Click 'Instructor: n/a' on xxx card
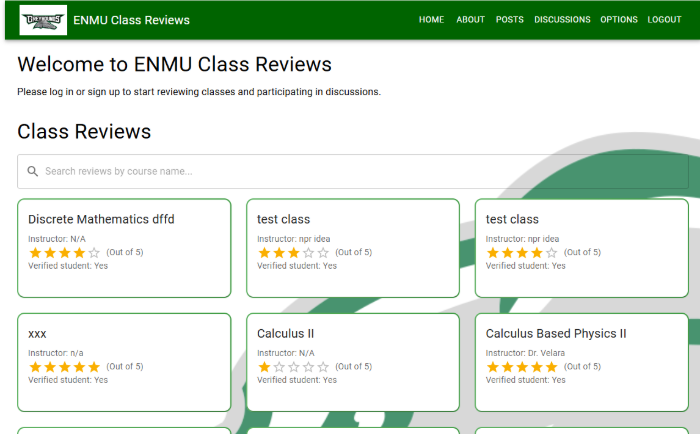700x434 pixels. [x=56, y=353]
